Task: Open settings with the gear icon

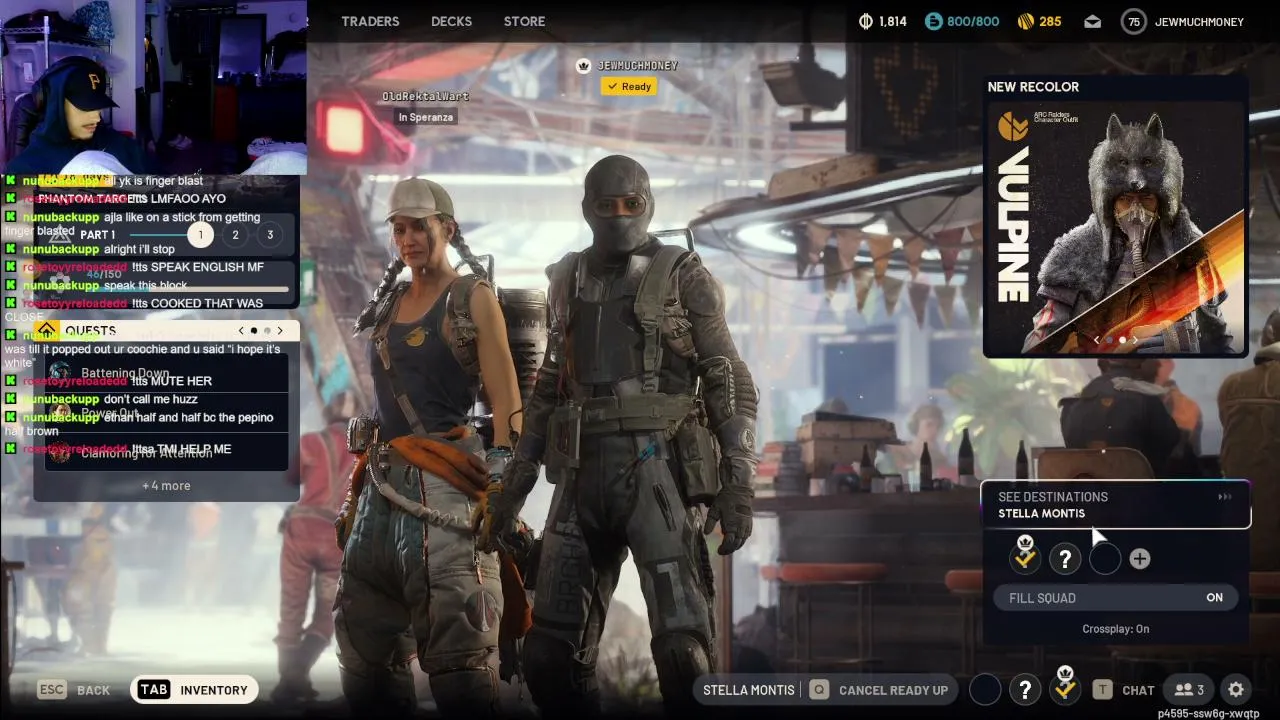Action: pos(1236,690)
